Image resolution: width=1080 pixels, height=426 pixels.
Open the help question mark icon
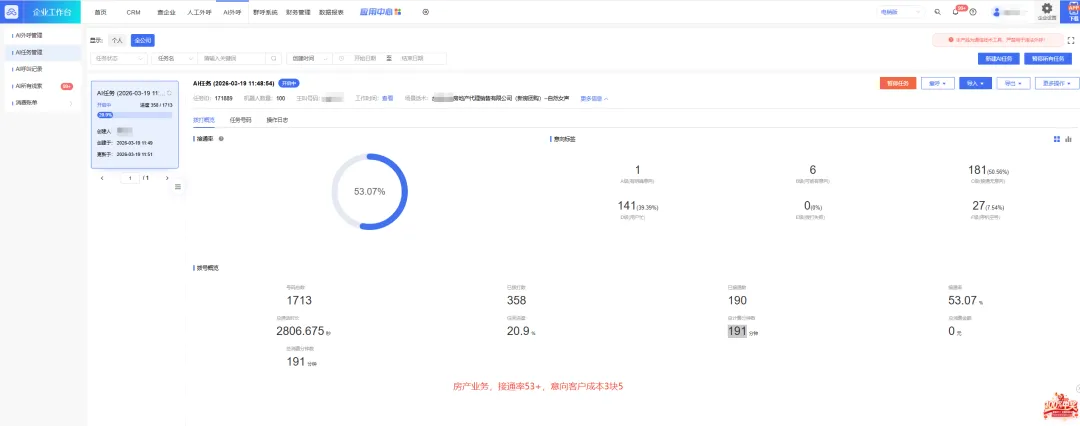973,12
